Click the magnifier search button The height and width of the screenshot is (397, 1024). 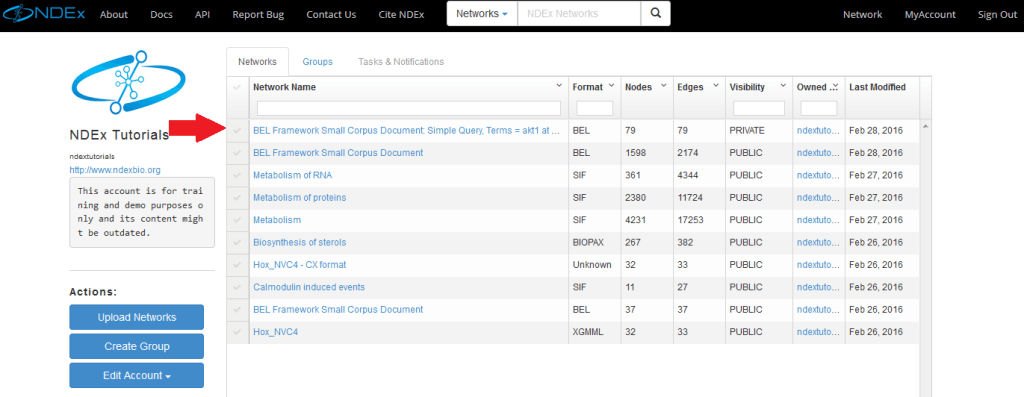click(656, 14)
